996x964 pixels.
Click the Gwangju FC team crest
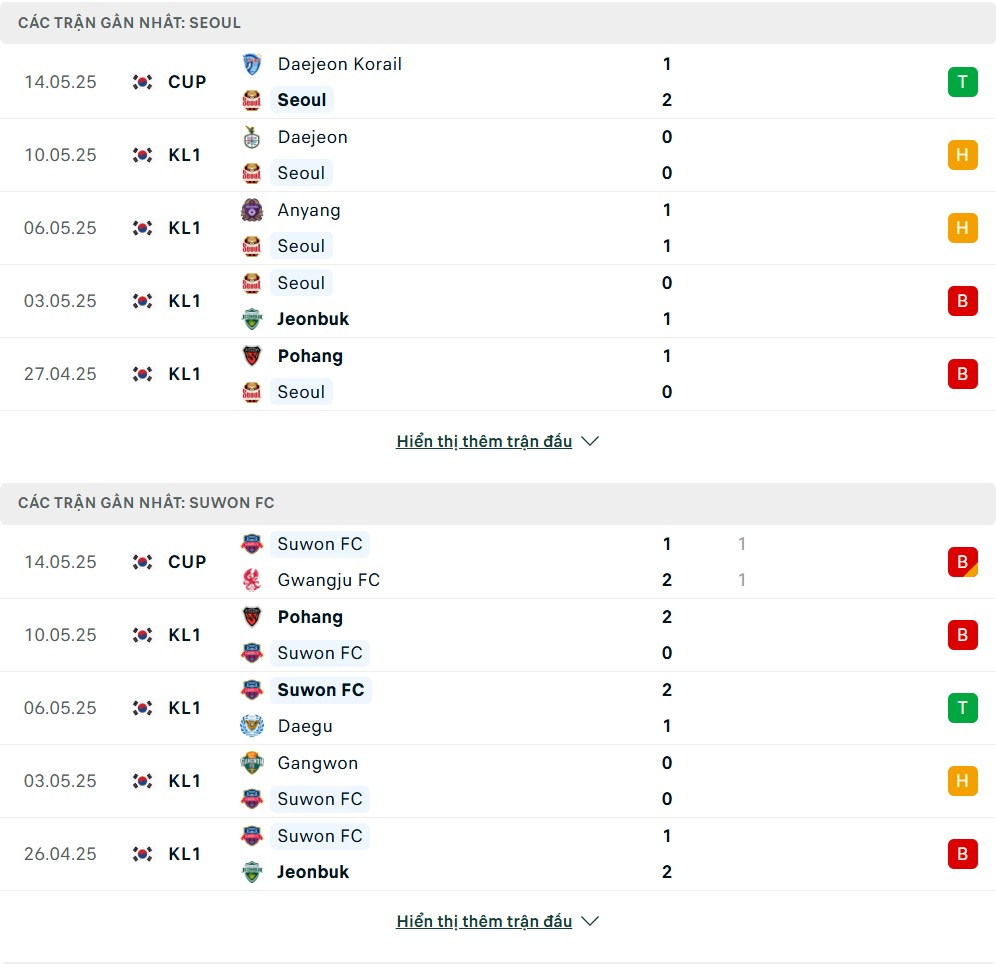(x=252, y=580)
